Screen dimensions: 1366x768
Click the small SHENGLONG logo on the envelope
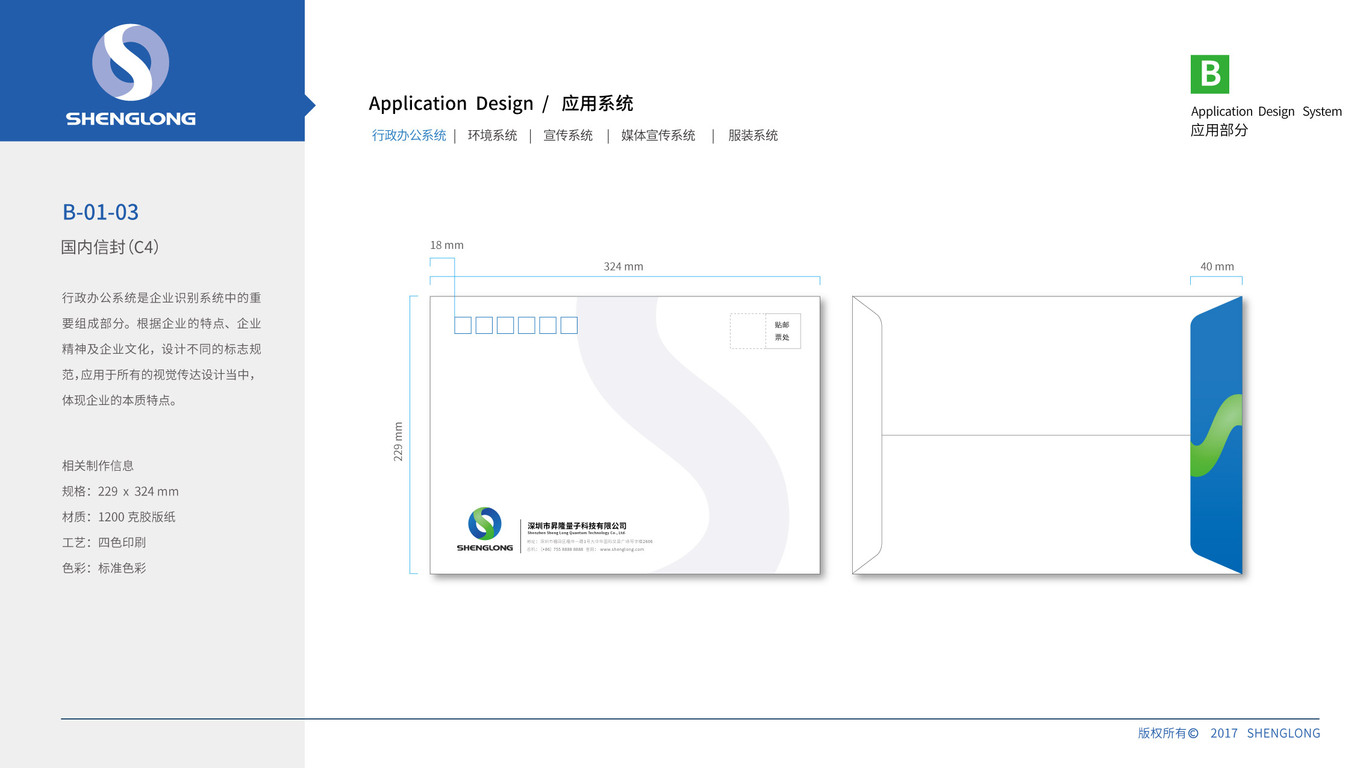tap(485, 530)
